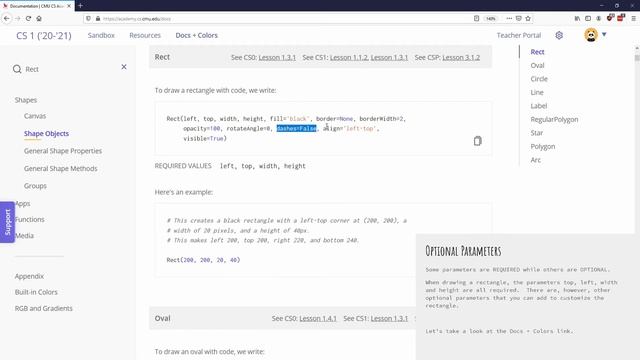Open the Resources menu item
The image size is (640, 360).
(145, 36)
